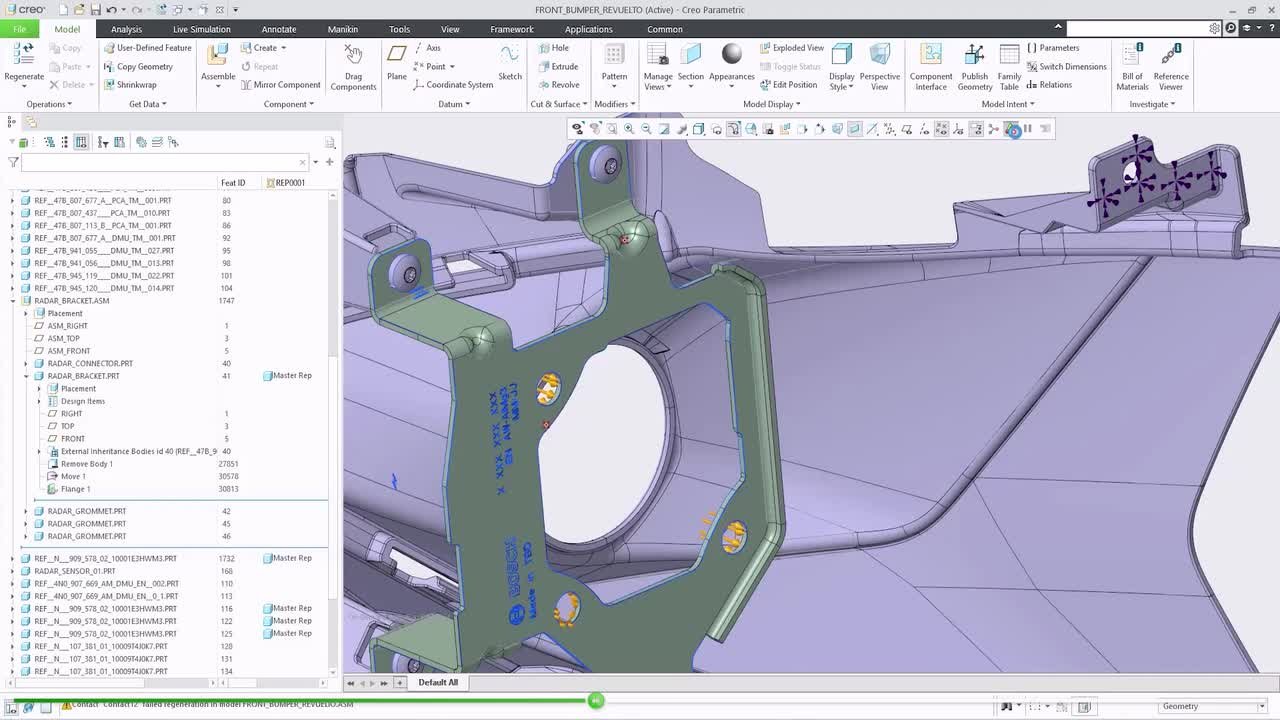Open the Manikin tab

click(342, 29)
